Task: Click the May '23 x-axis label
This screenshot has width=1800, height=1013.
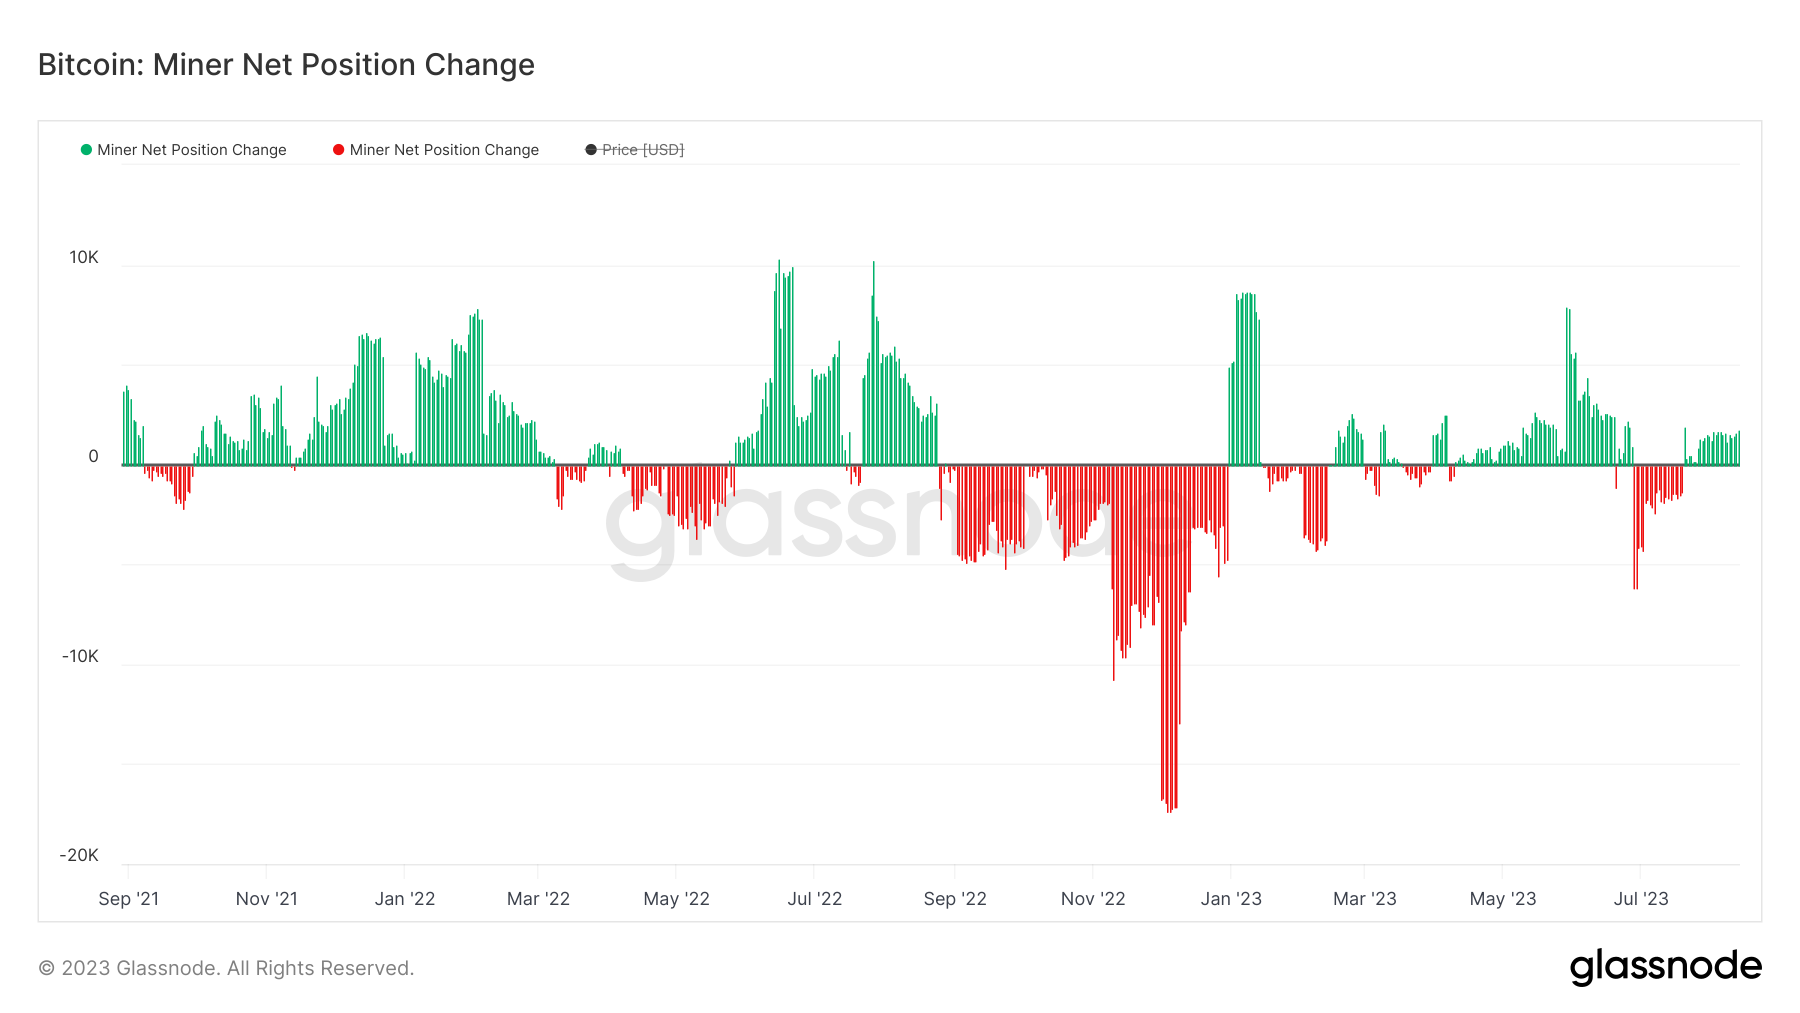Action: point(1503,899)
